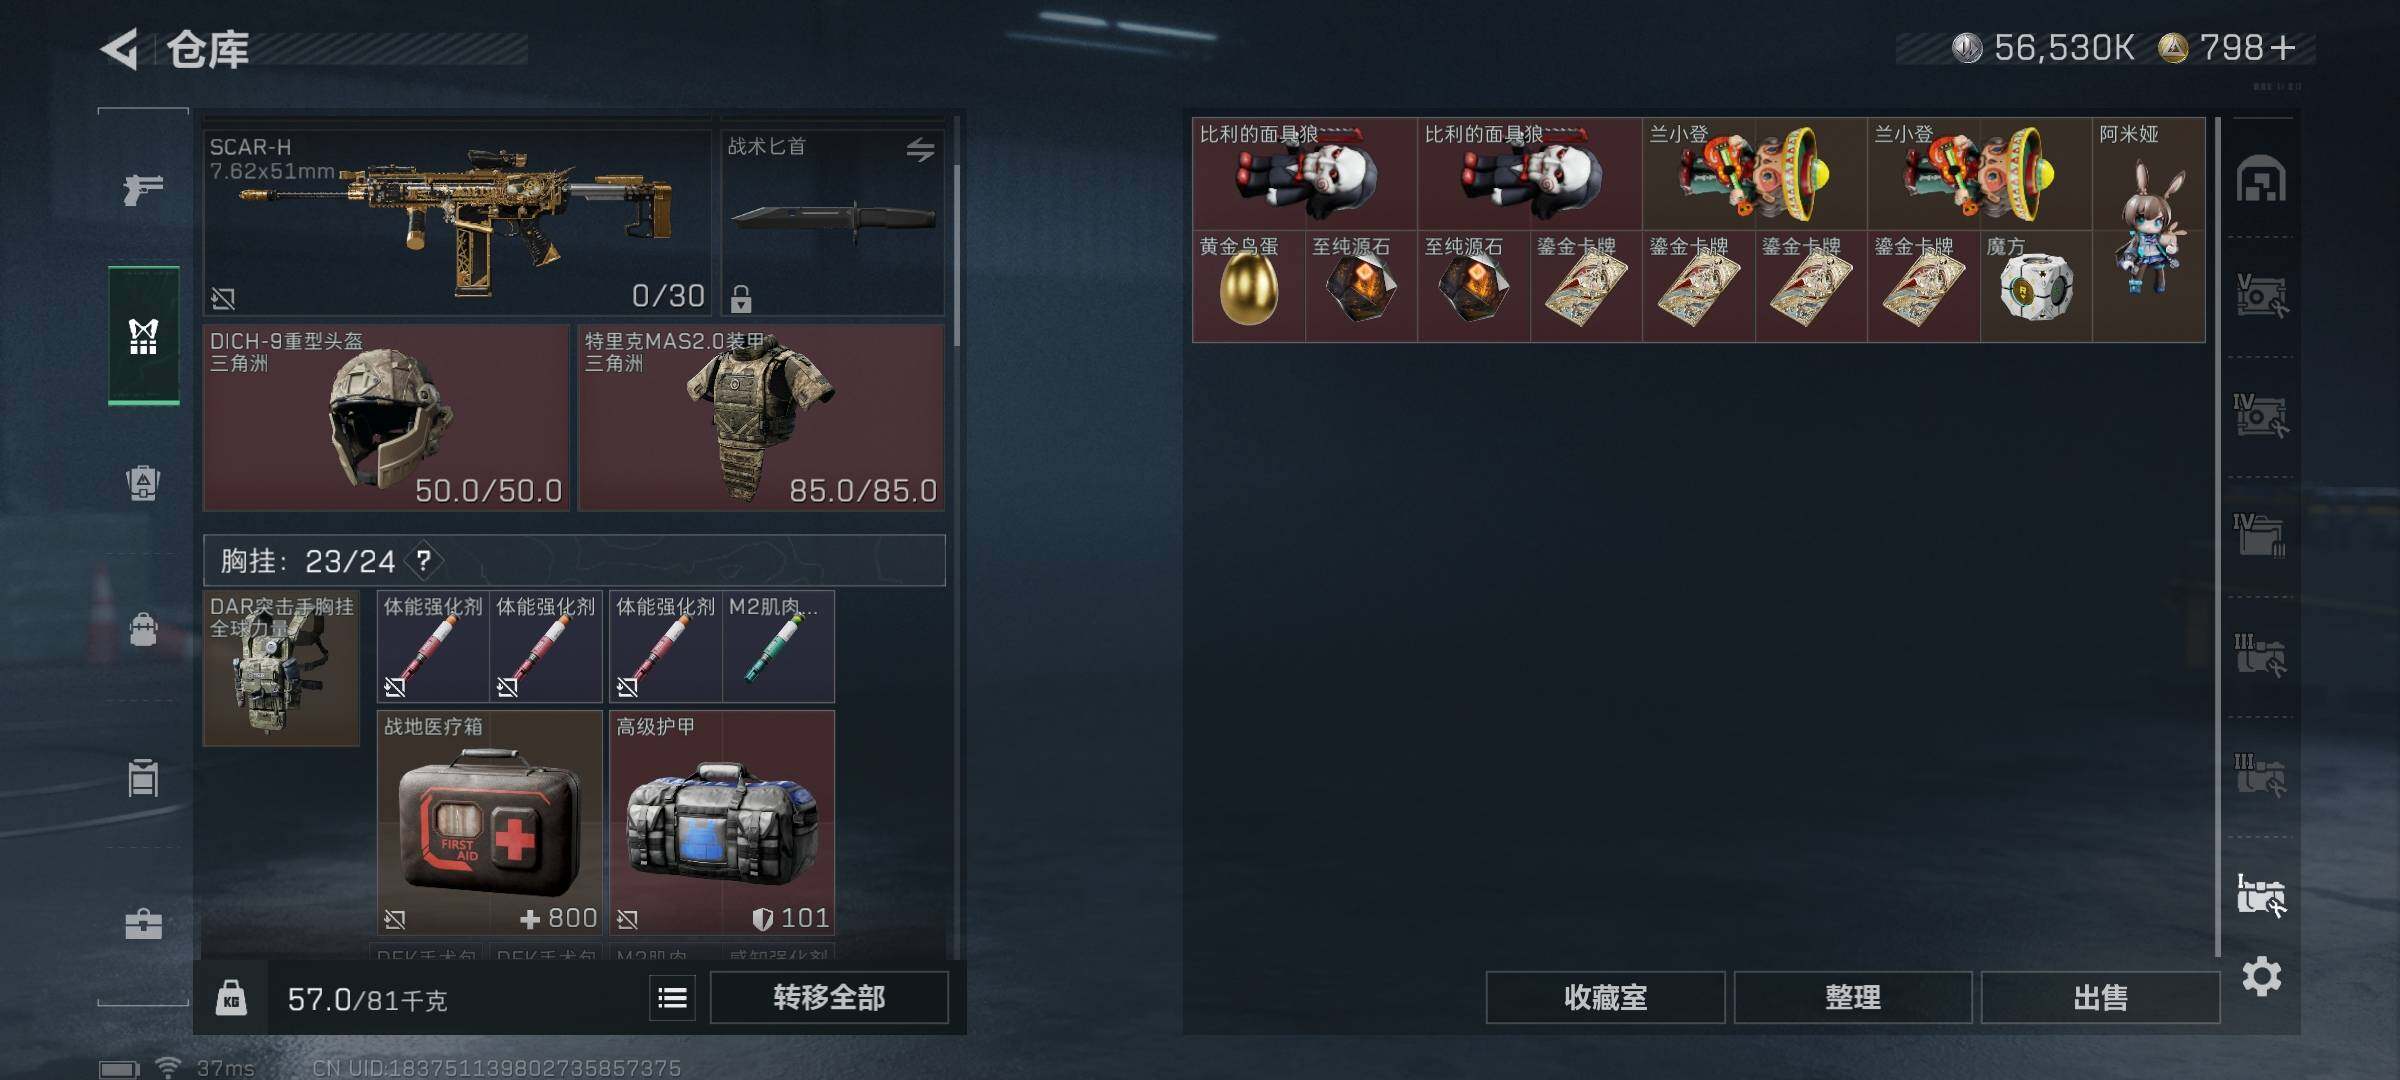Click the plus icon to add currency
Image resolution: width=2400 pixels, height=1080 pixels.
pyautogui.click(x=2282, y=48)
